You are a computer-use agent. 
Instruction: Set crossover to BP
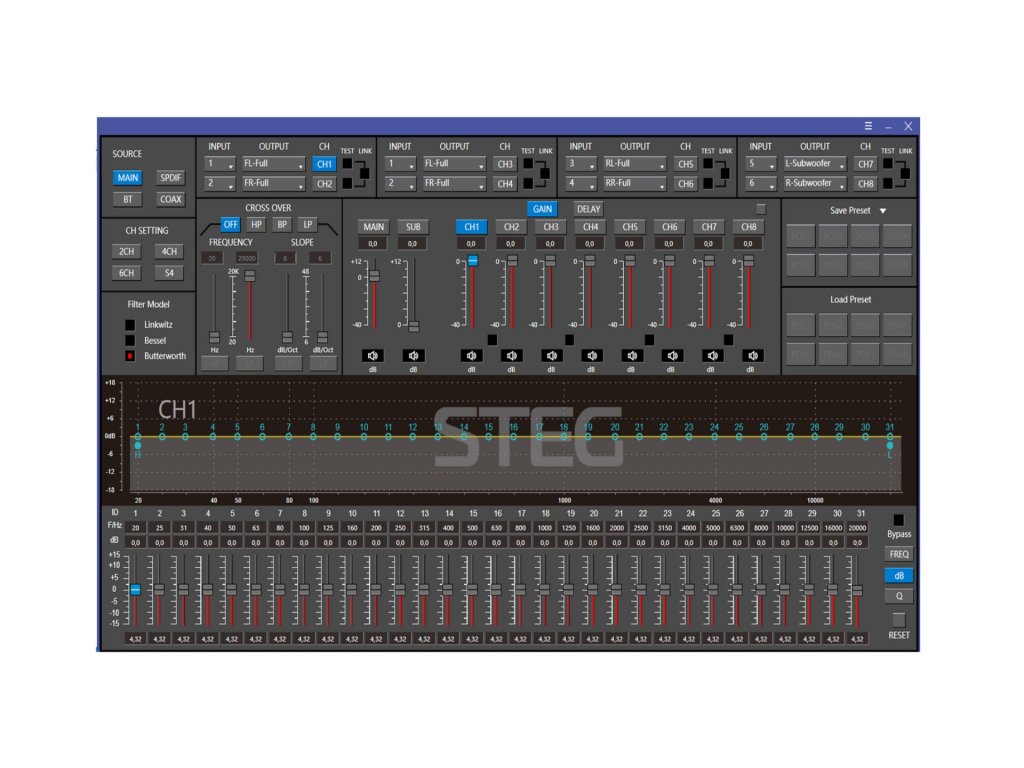click(x=281, y=225)
